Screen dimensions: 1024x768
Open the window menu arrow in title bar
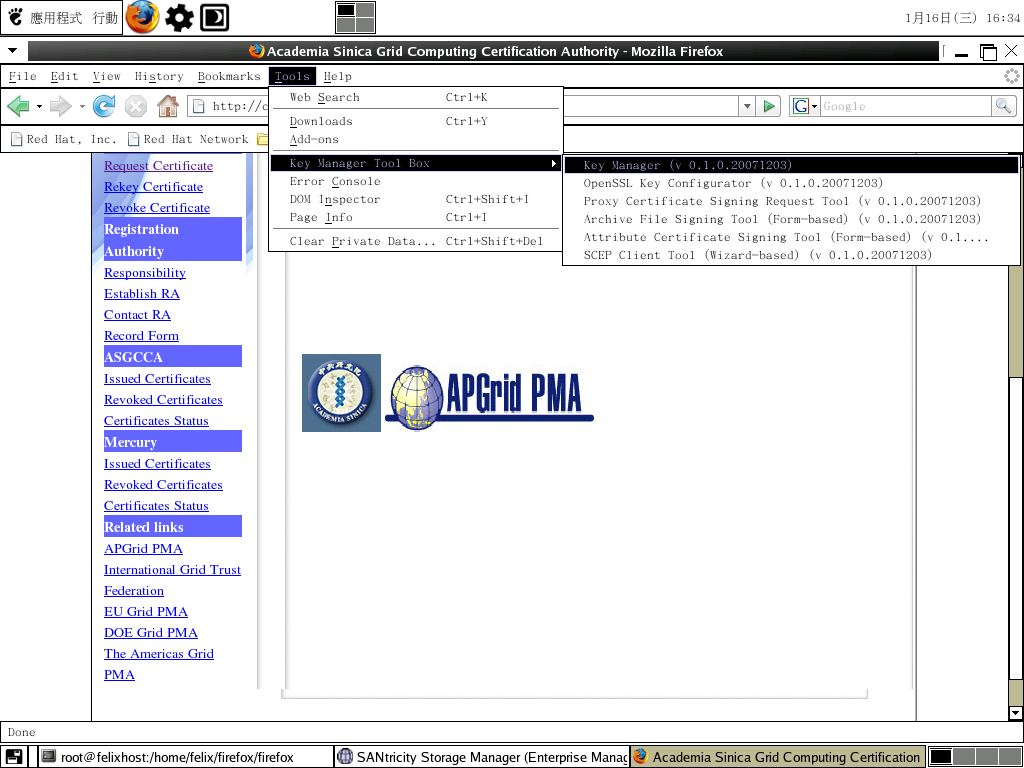point(12,51)
